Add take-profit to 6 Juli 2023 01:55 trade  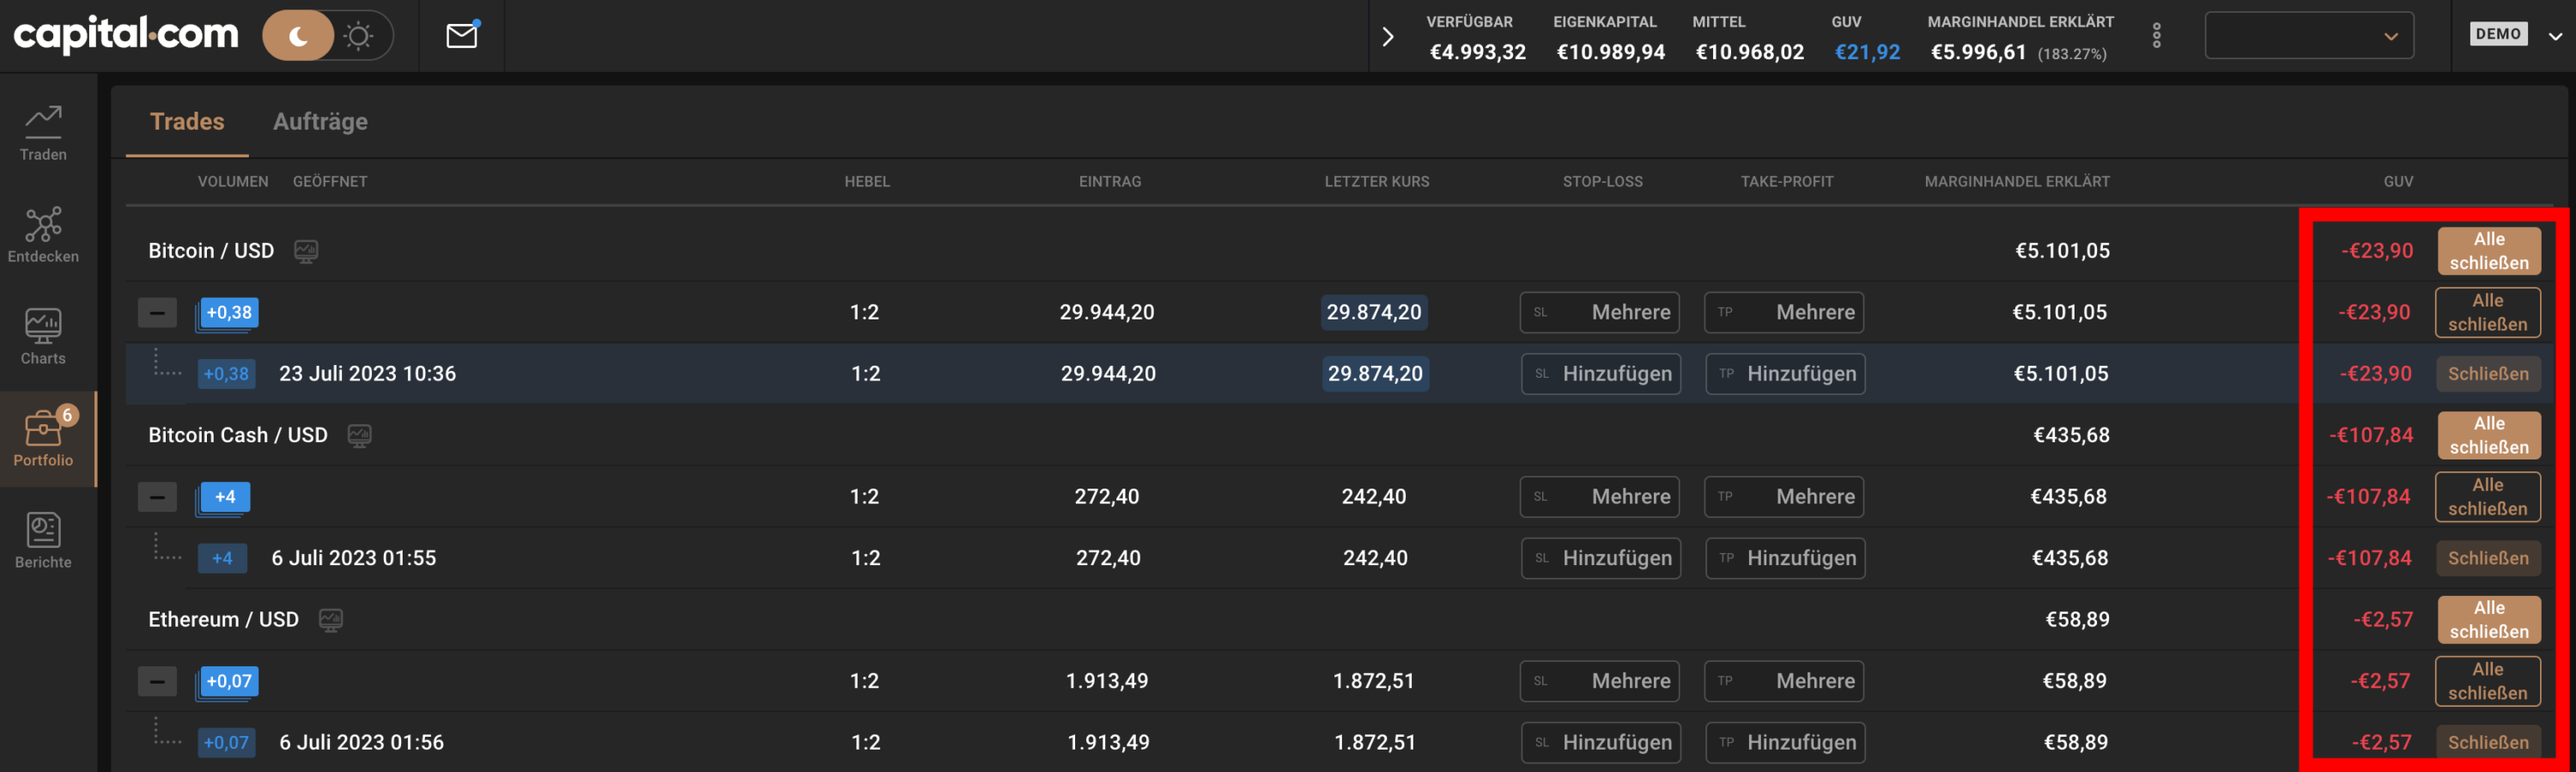pos(1785,558)
